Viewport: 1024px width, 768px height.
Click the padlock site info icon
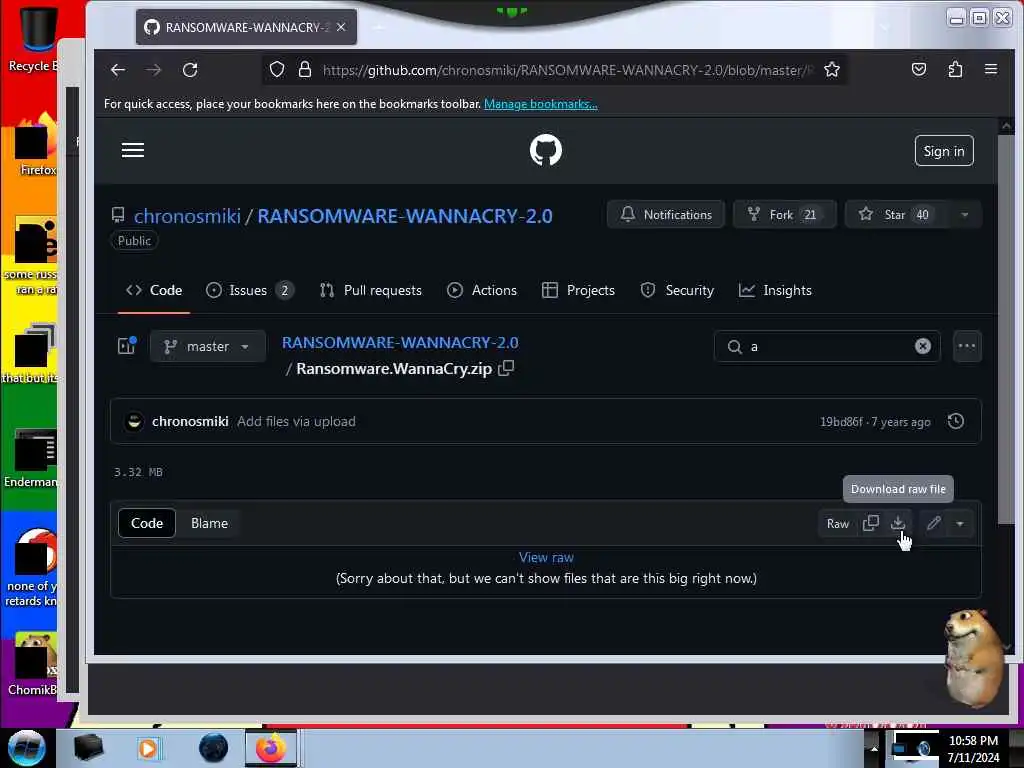tap(304, 69)
